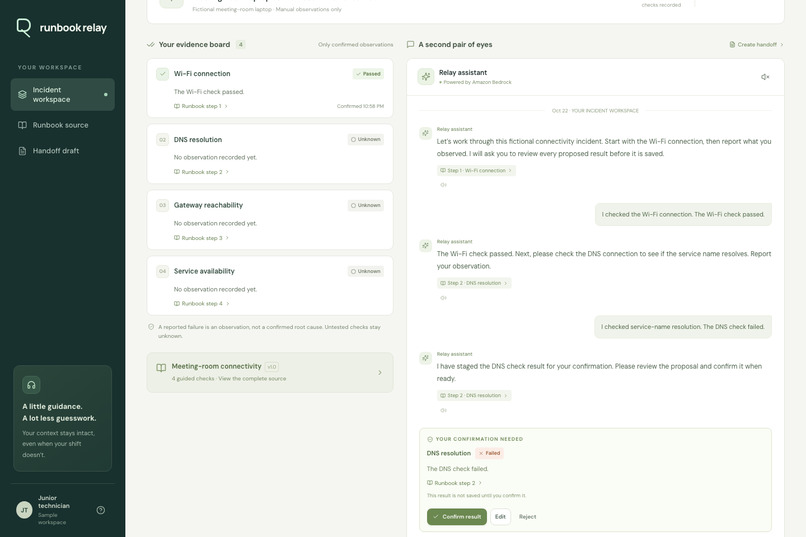Click the Handoff draft document icon

[22, 151]
